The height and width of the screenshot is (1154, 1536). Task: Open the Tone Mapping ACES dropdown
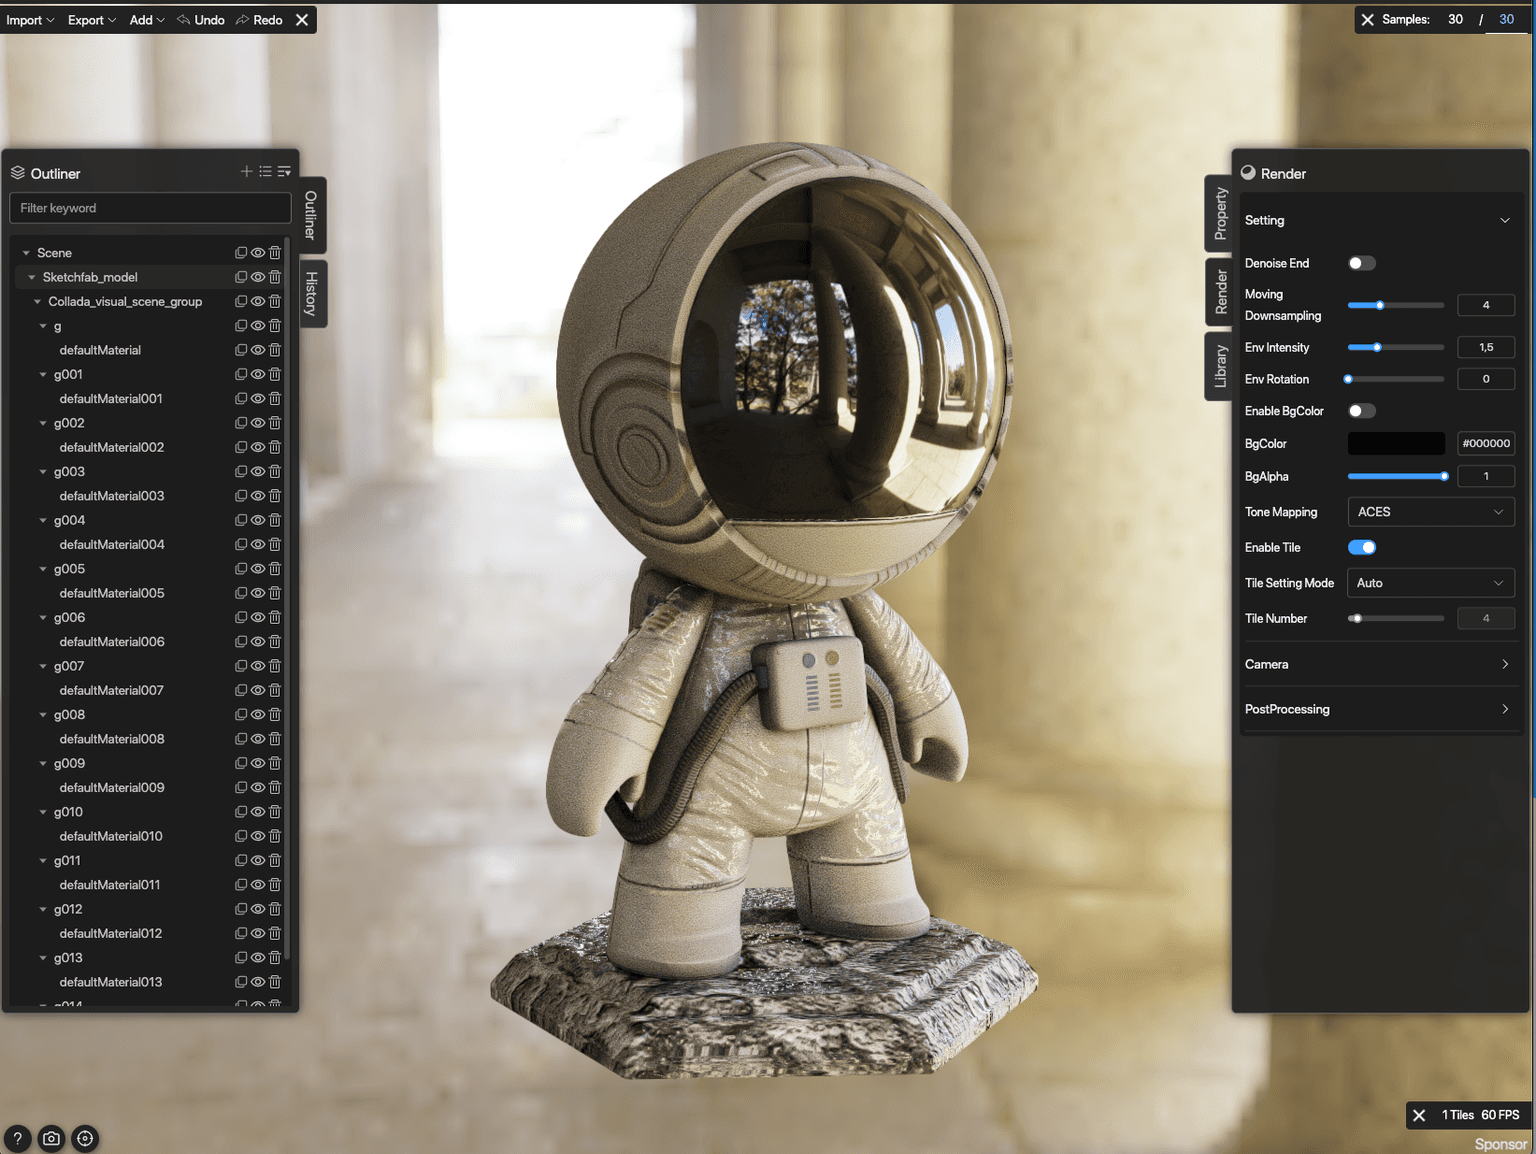(1430, 512)
